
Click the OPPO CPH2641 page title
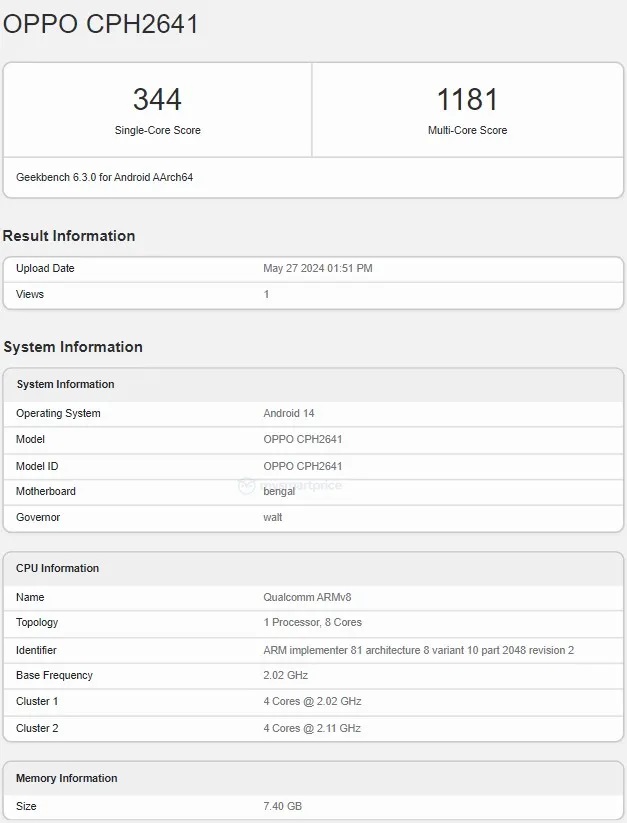pos(100,24)
